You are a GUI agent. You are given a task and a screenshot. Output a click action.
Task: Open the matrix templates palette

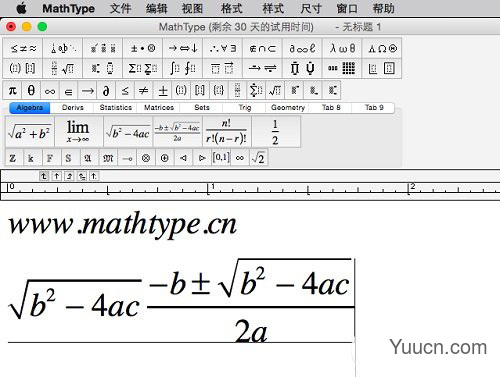[342, 69]
